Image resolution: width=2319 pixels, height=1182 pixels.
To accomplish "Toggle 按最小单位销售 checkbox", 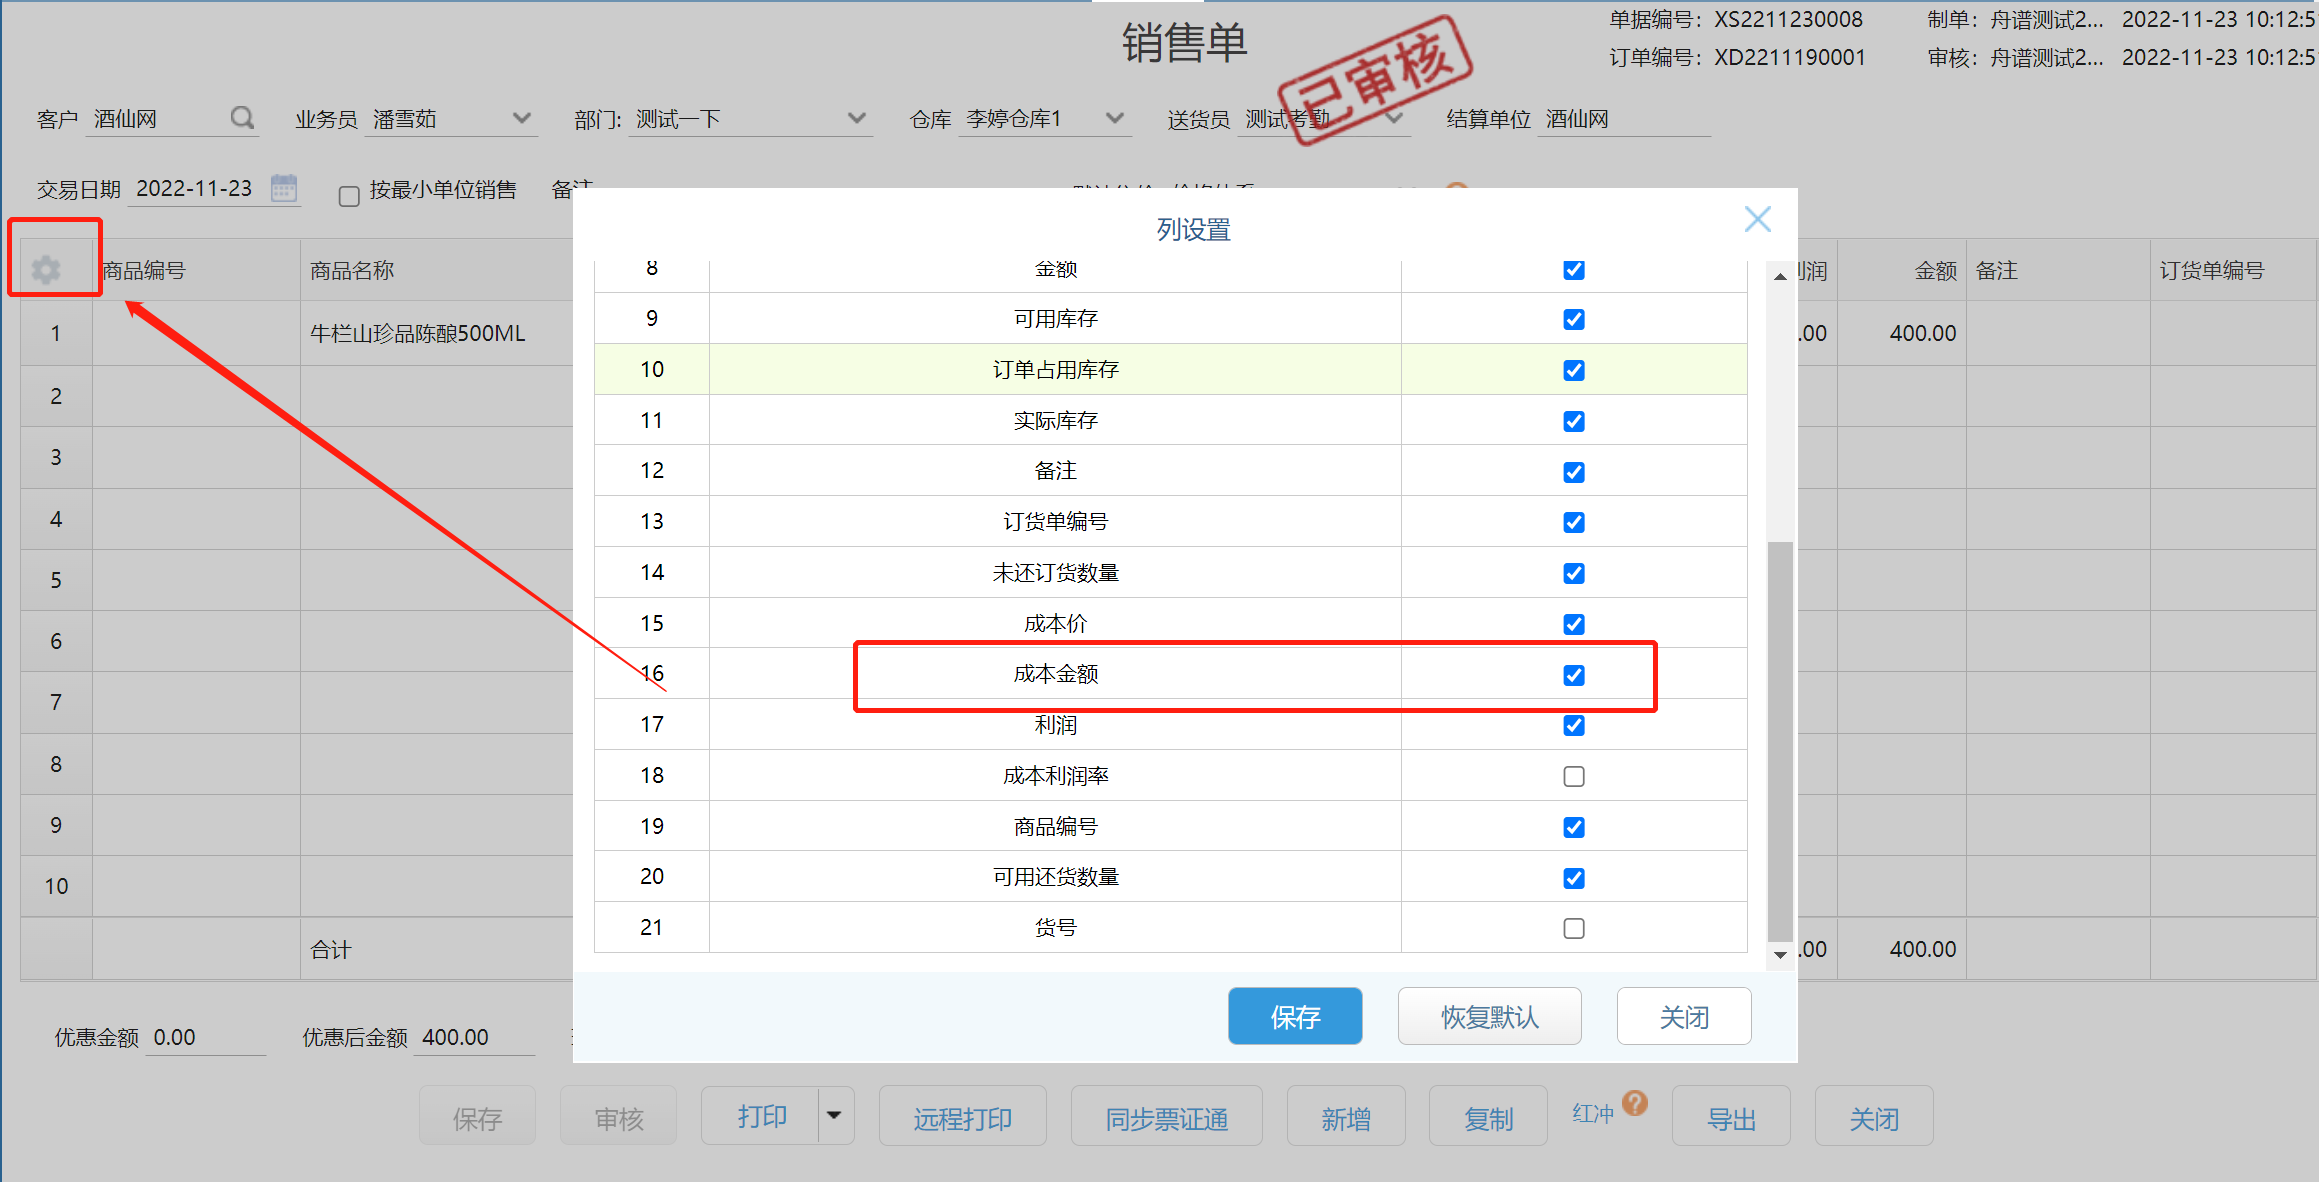I will point(349,196).
